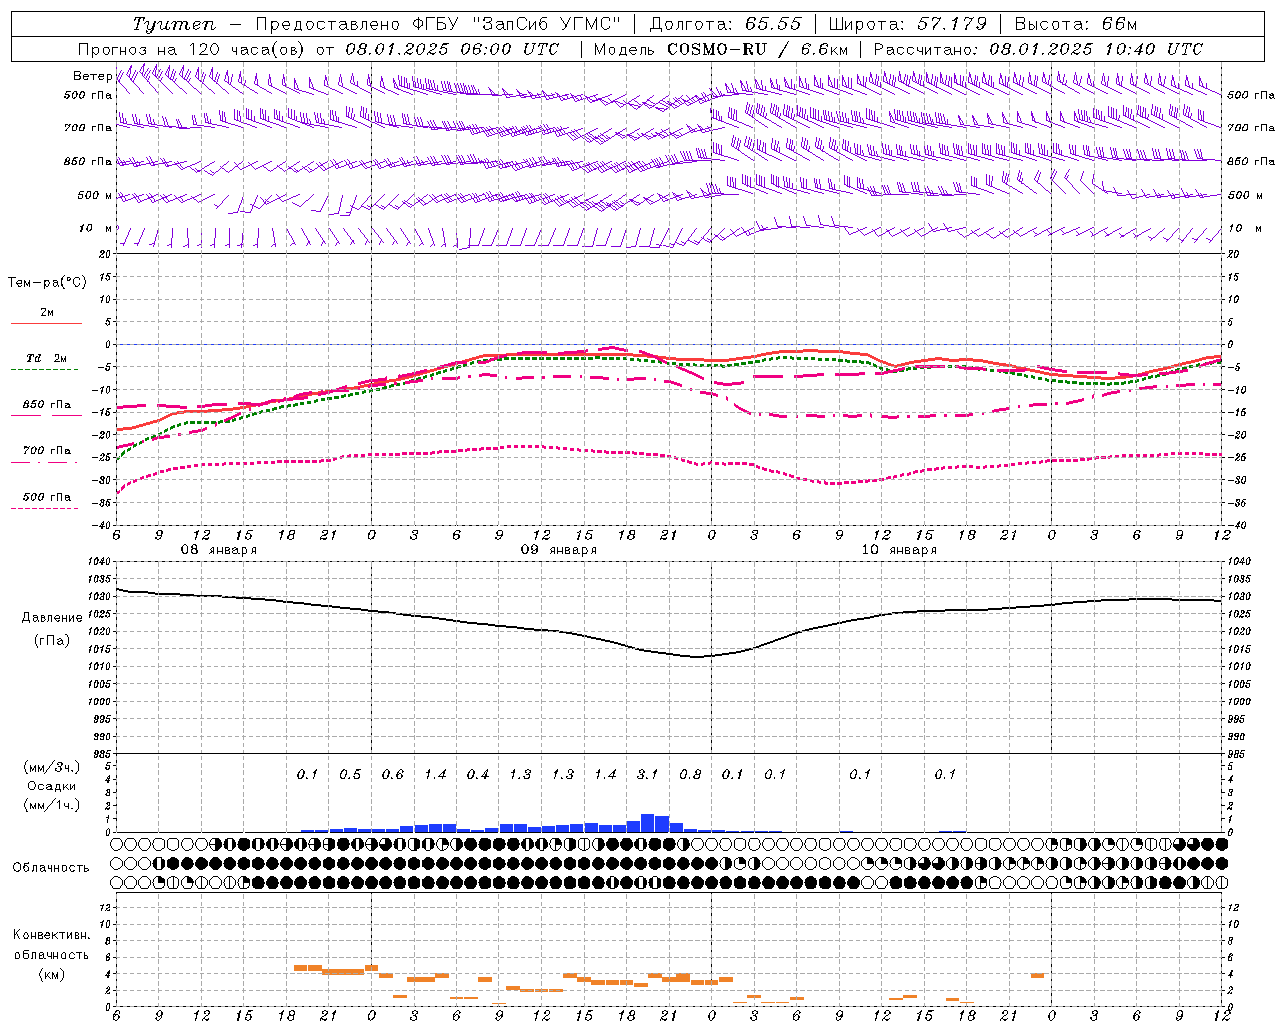
Task: Click the "(мм/3ч.)" precipitation unit label
Action: pos(52,767)
